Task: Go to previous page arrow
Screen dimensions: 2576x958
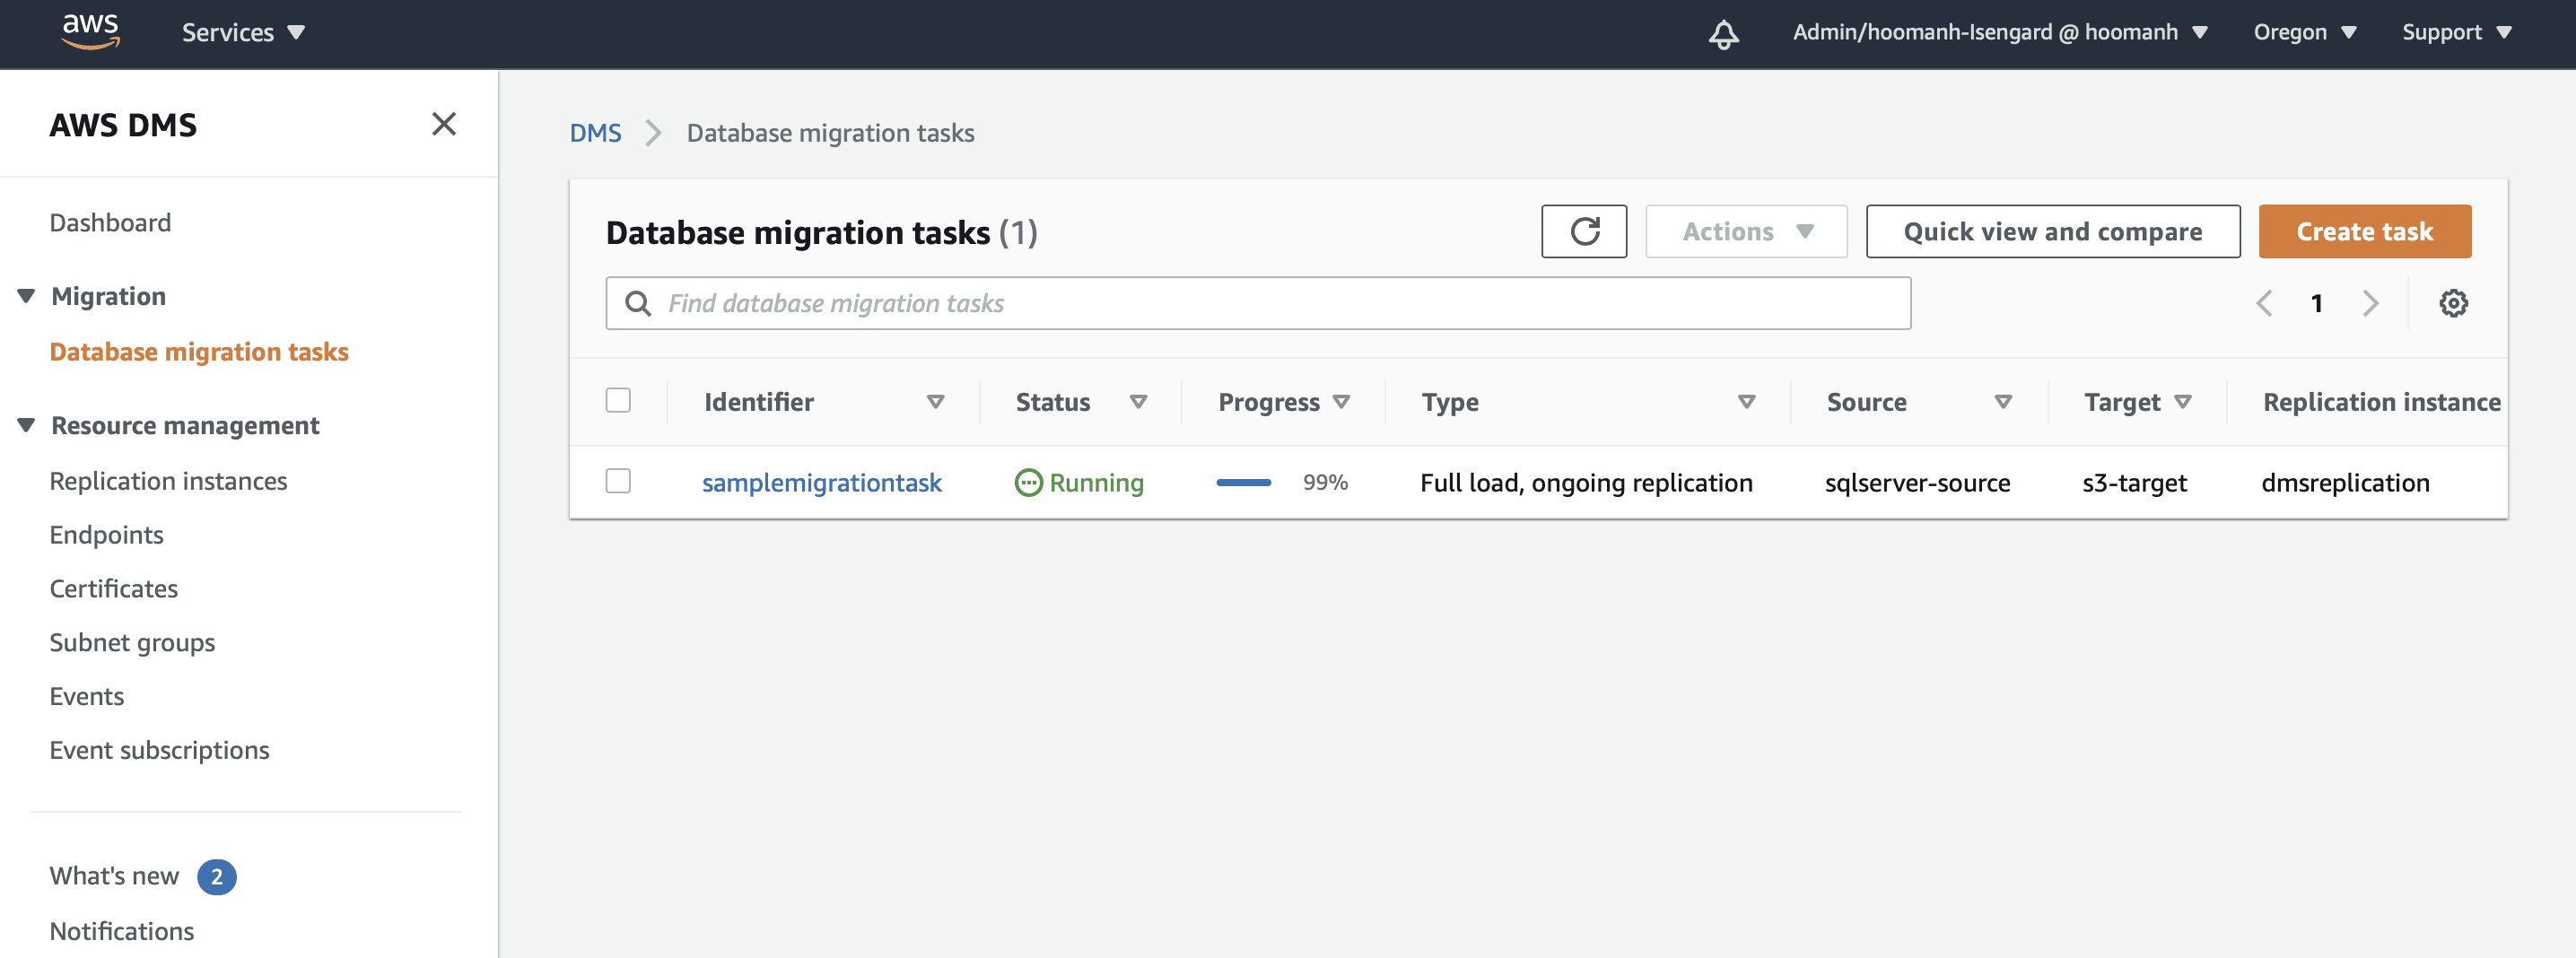Action: pyautogui.click(x=2265, y=303)
